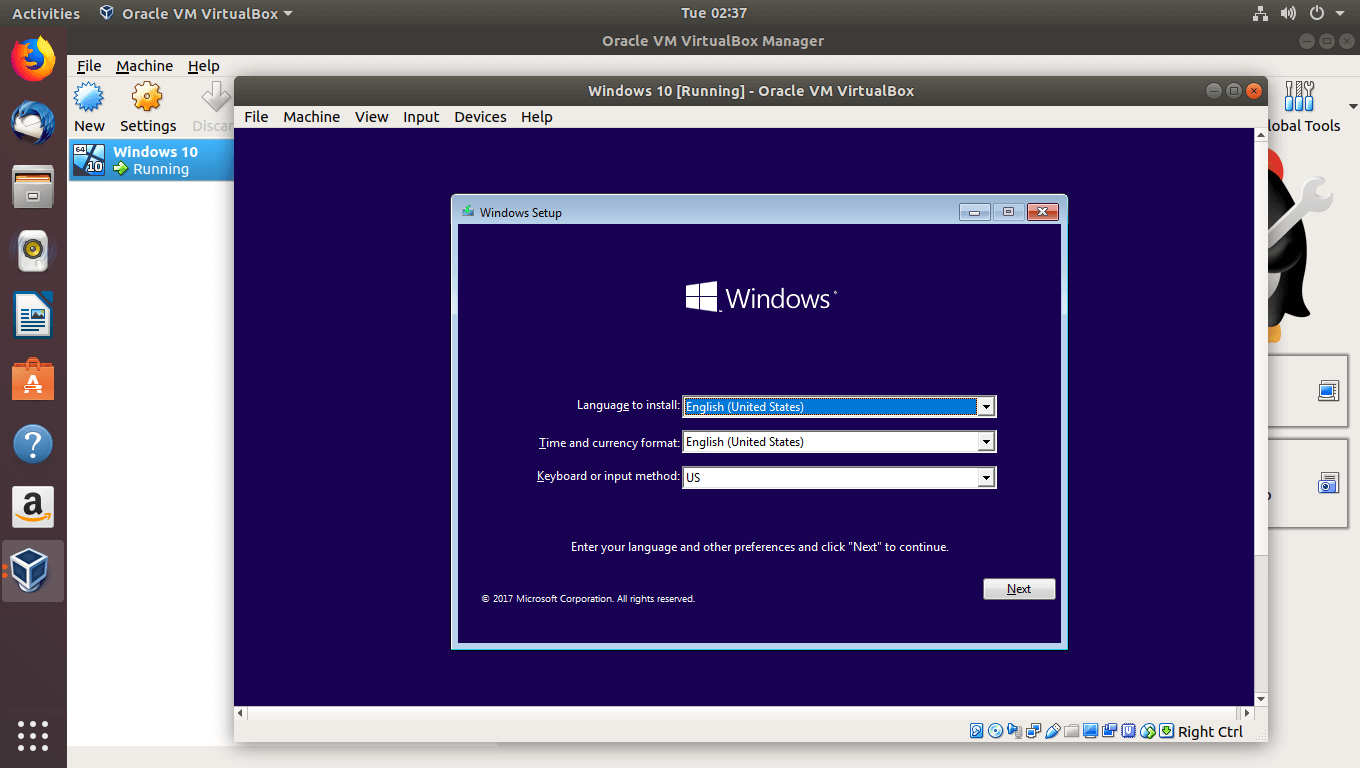
Task: Launch Firefox from the Ubuntu dock
Action: (x=33, y=59)
